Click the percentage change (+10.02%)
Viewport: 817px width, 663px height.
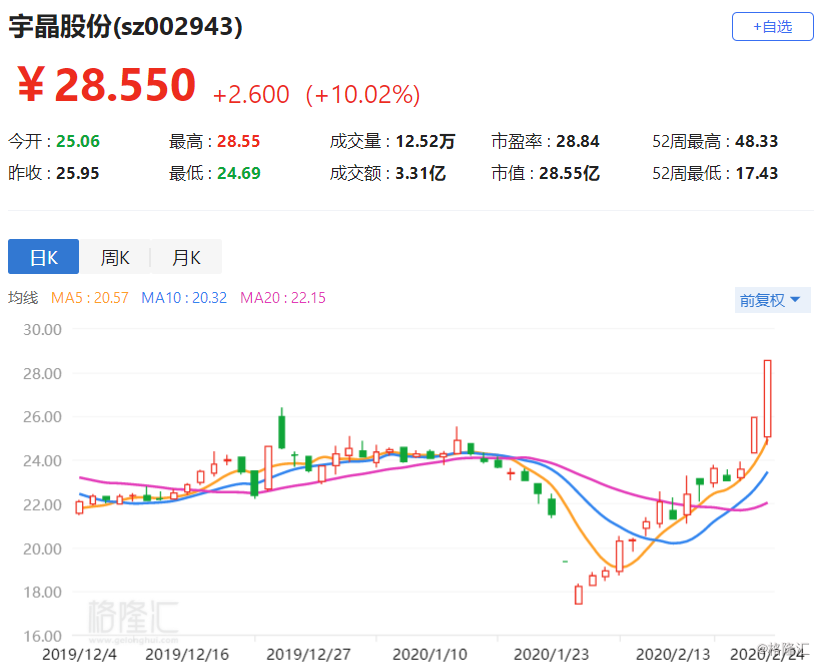click(363, 95)
